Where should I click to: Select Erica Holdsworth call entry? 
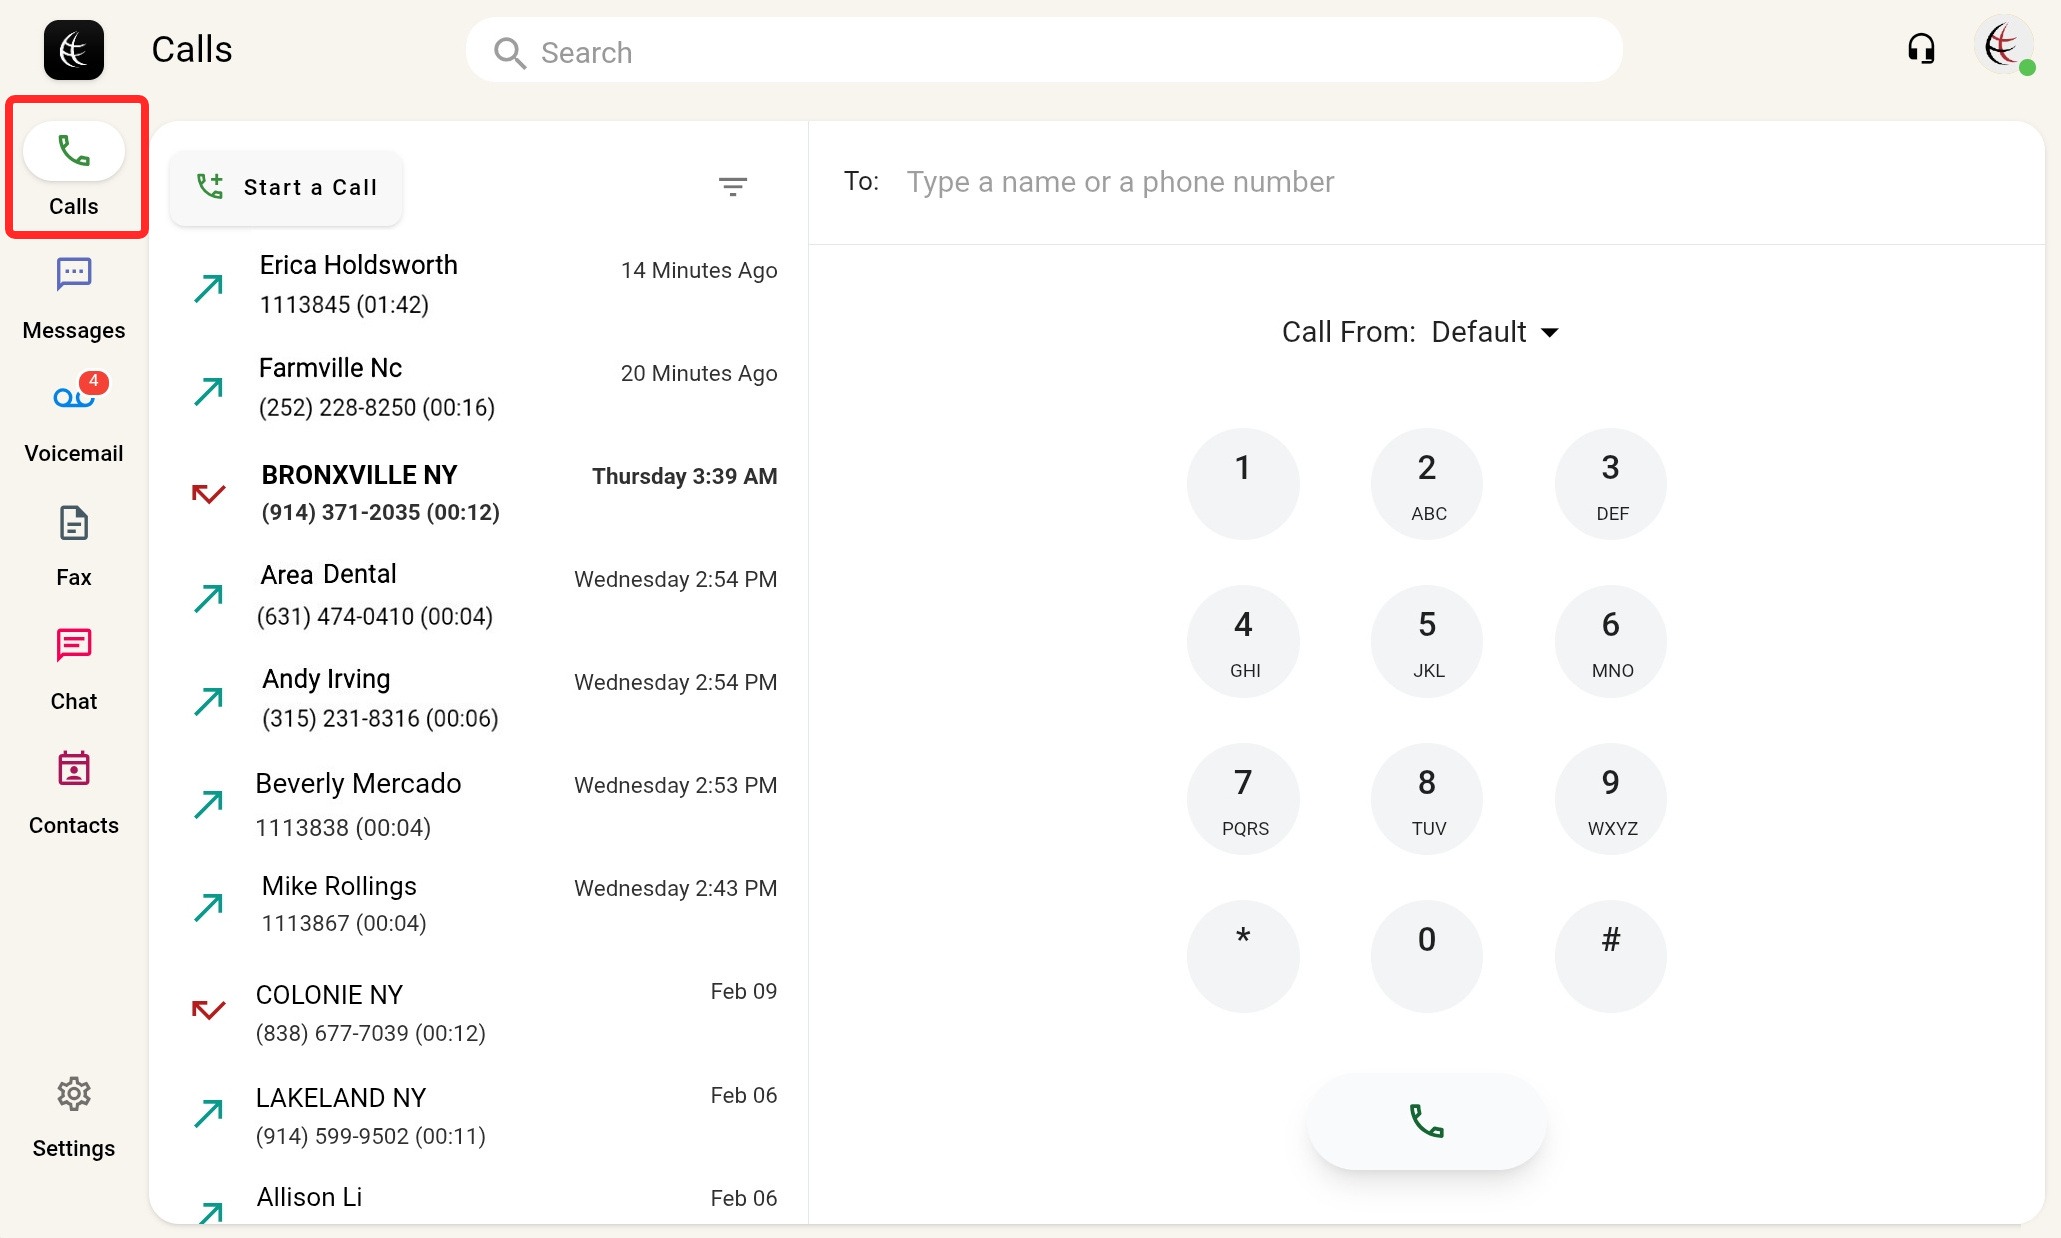[x=478, y=285]
